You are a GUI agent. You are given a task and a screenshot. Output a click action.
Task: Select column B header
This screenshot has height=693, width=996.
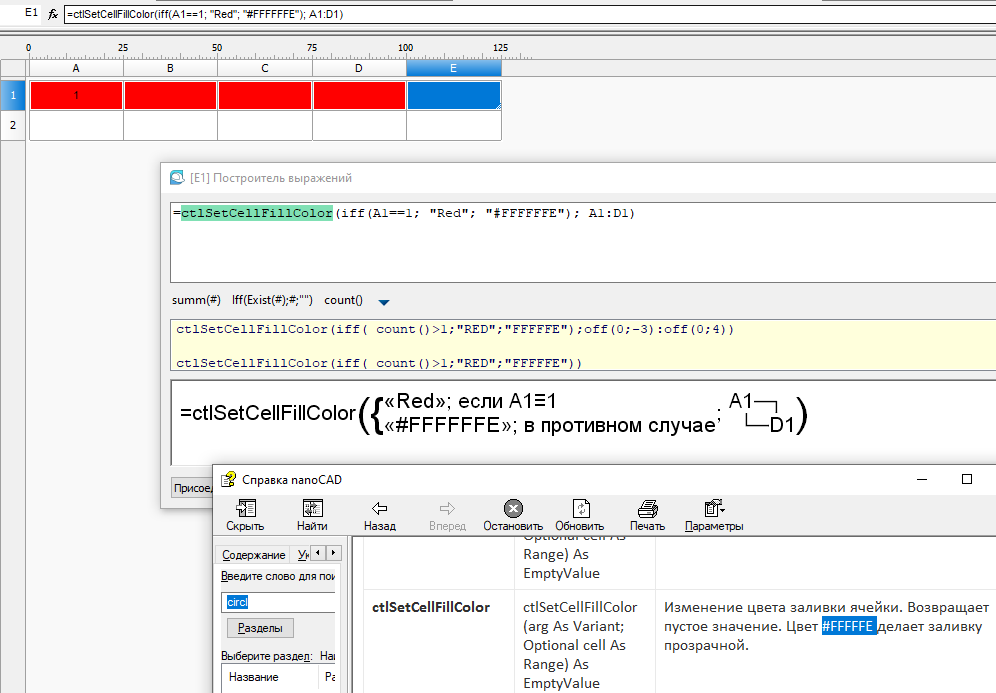170,68
